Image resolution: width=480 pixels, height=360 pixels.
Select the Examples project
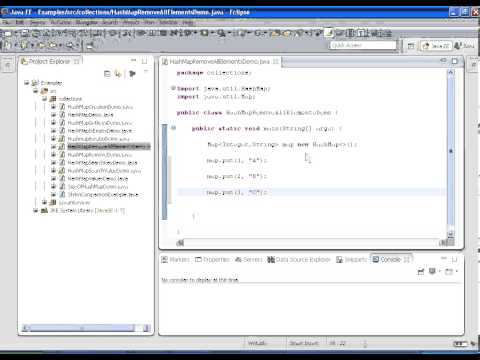click(51, 83)
